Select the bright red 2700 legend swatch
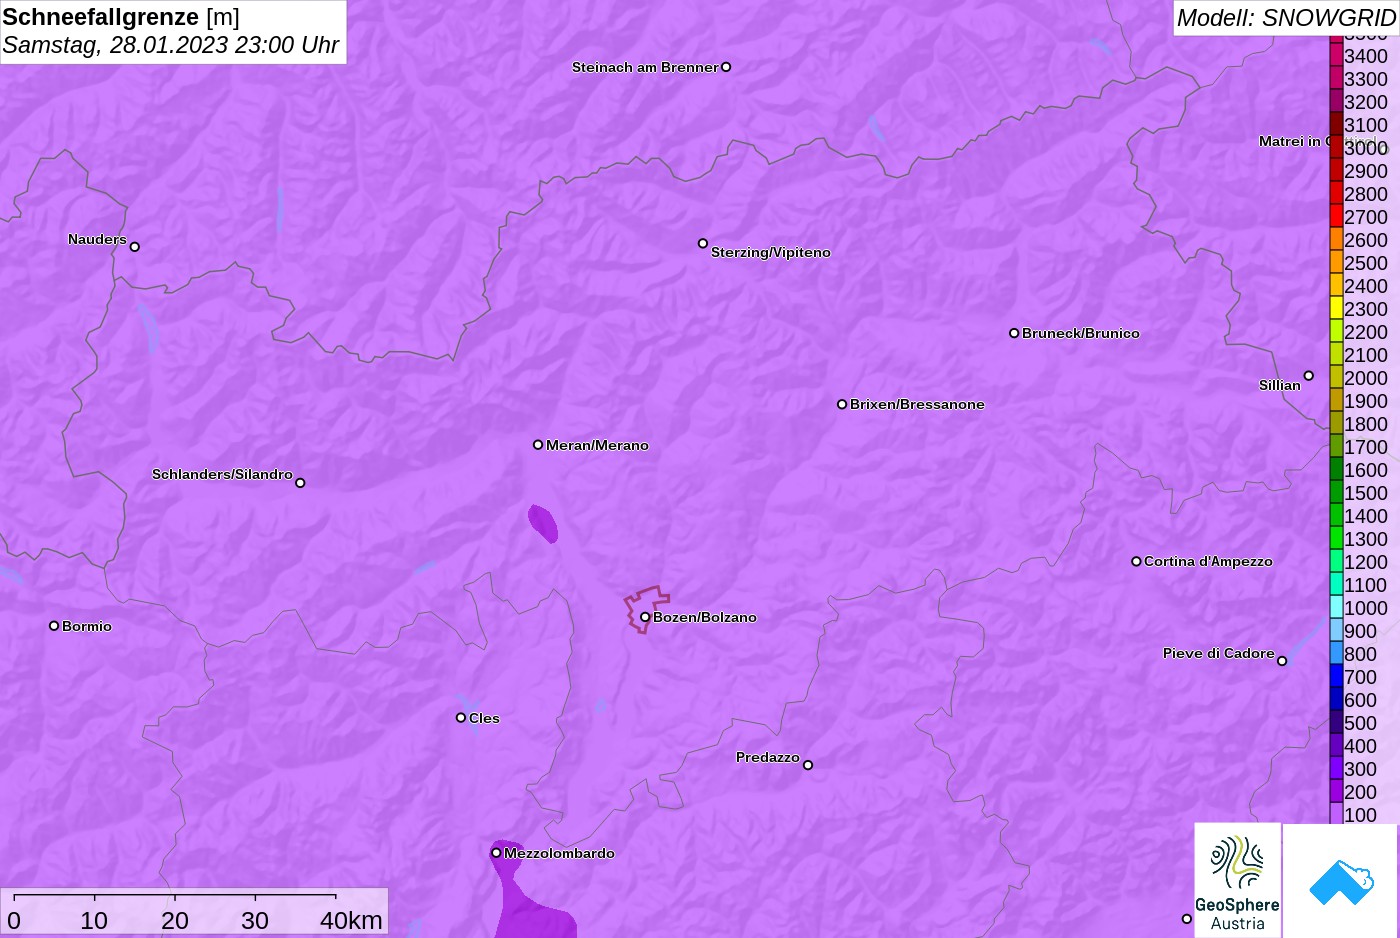This screenshot has width=1400, height=938. (1336, 216)
